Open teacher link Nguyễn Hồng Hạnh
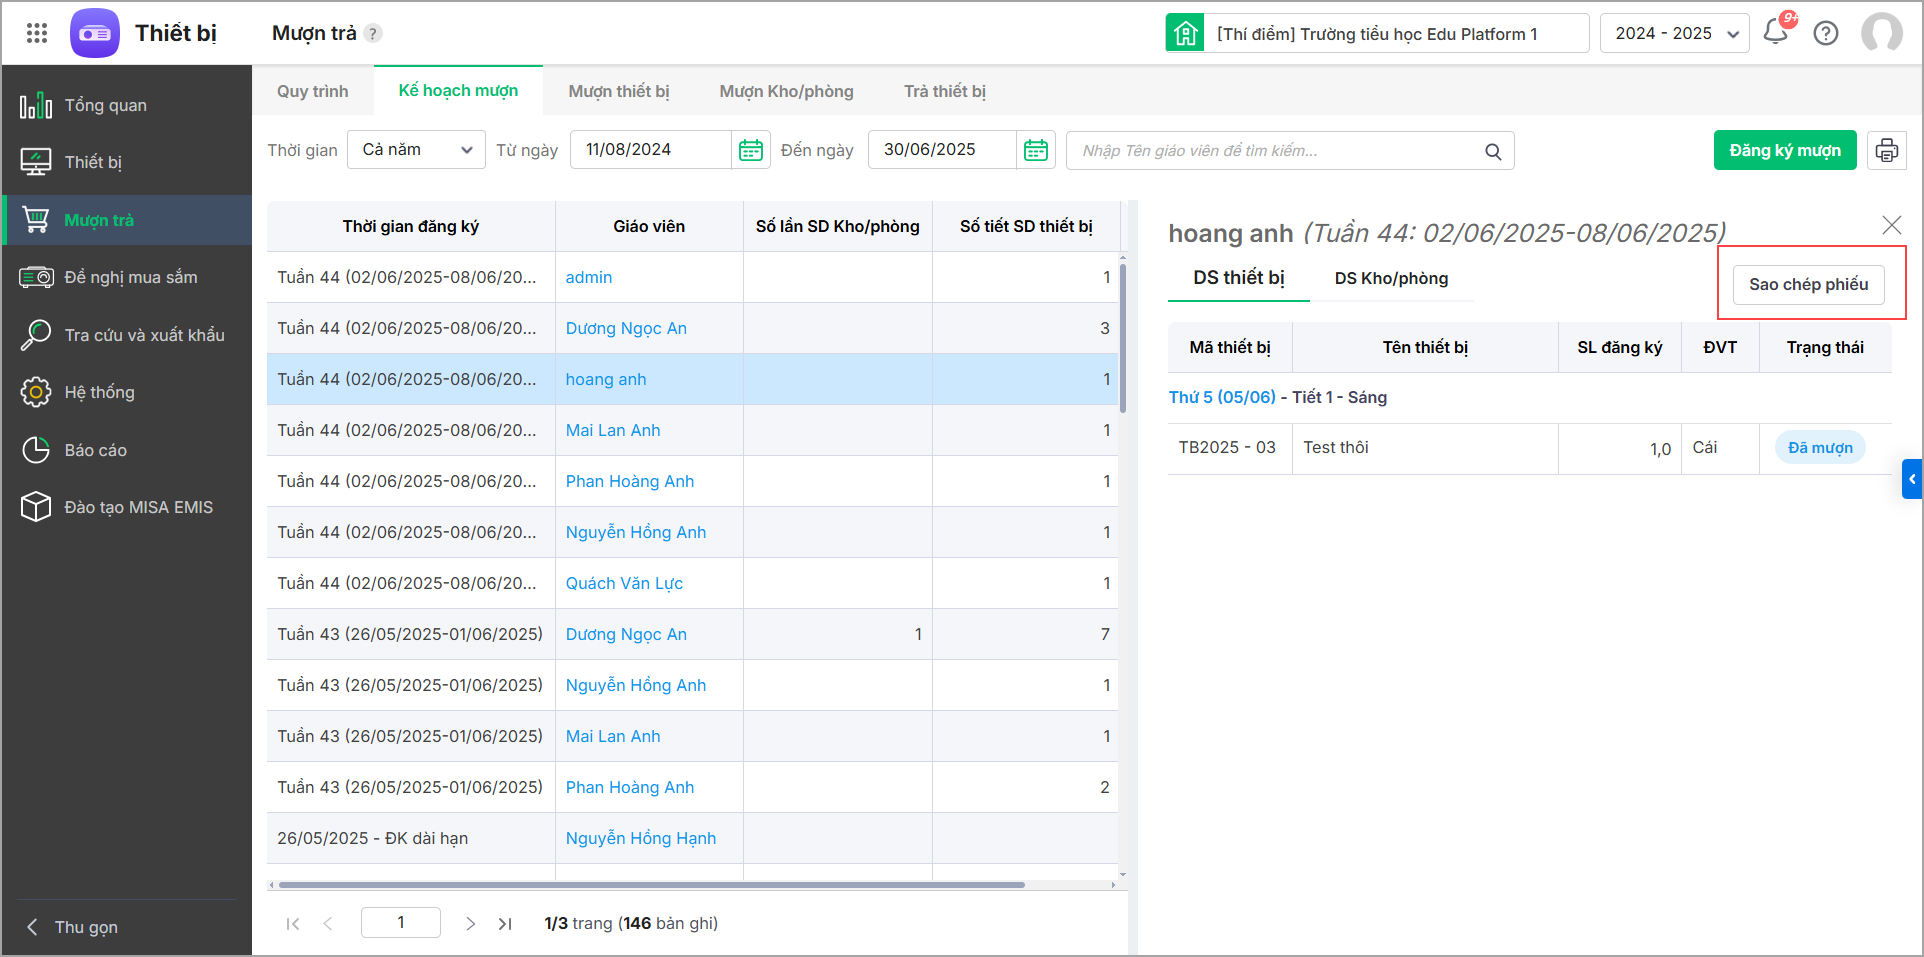The image size is (1924, 957). point(641,838)
